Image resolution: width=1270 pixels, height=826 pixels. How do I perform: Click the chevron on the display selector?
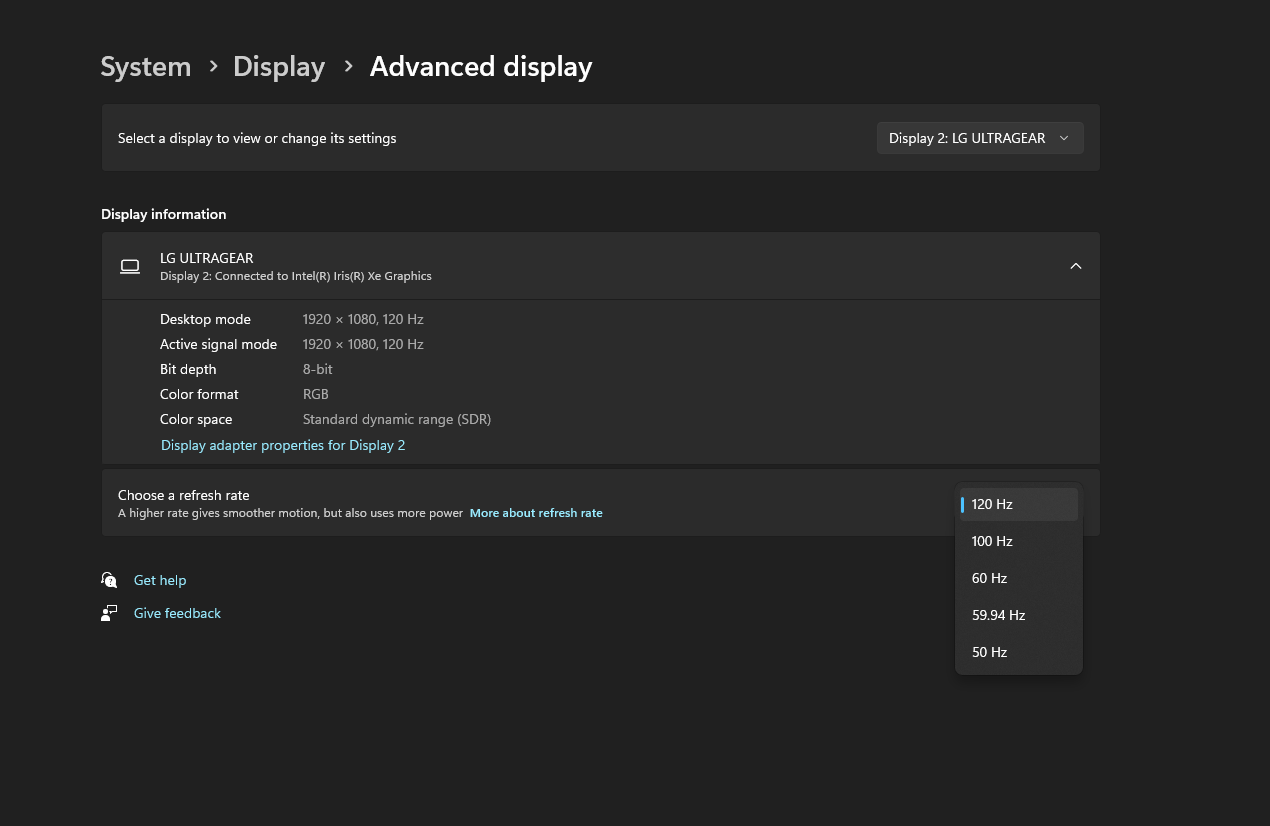(1063, 138)
